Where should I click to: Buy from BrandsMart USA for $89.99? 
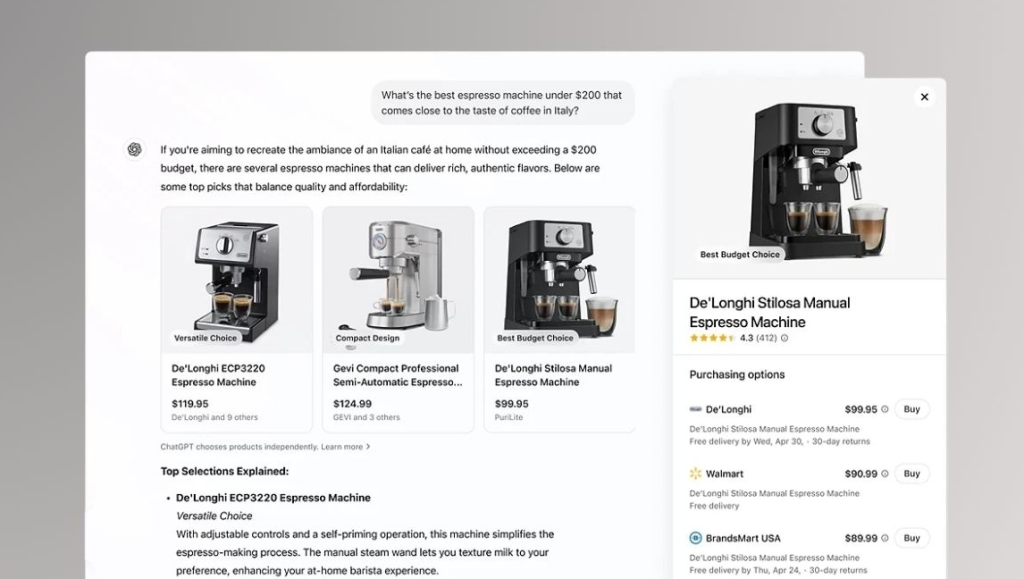pos(912,539)
